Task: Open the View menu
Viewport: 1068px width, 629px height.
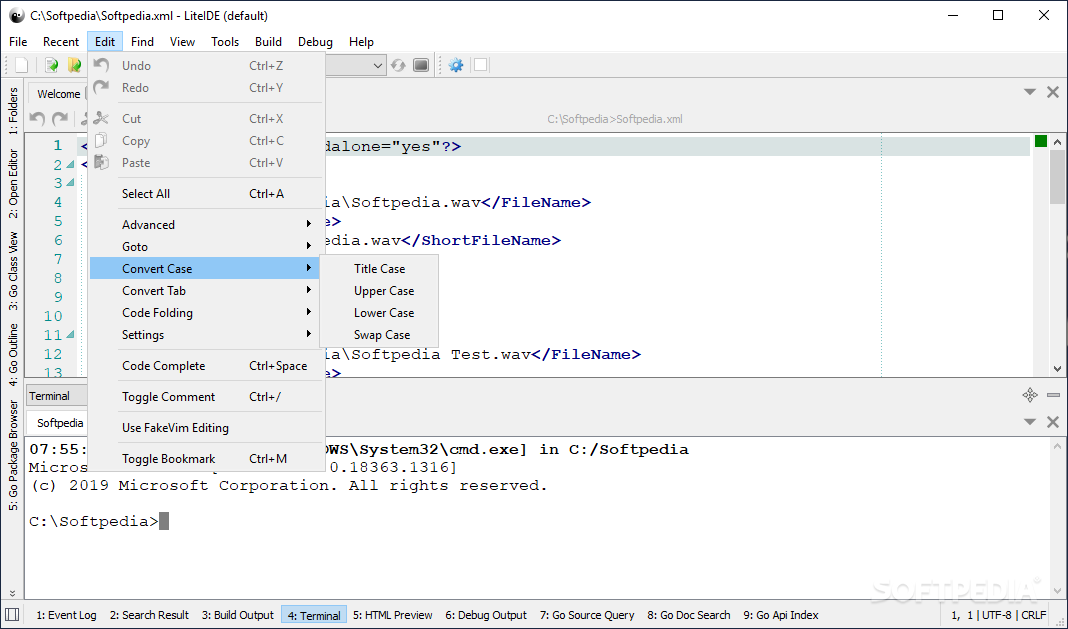Action: [x=182, y=42]
